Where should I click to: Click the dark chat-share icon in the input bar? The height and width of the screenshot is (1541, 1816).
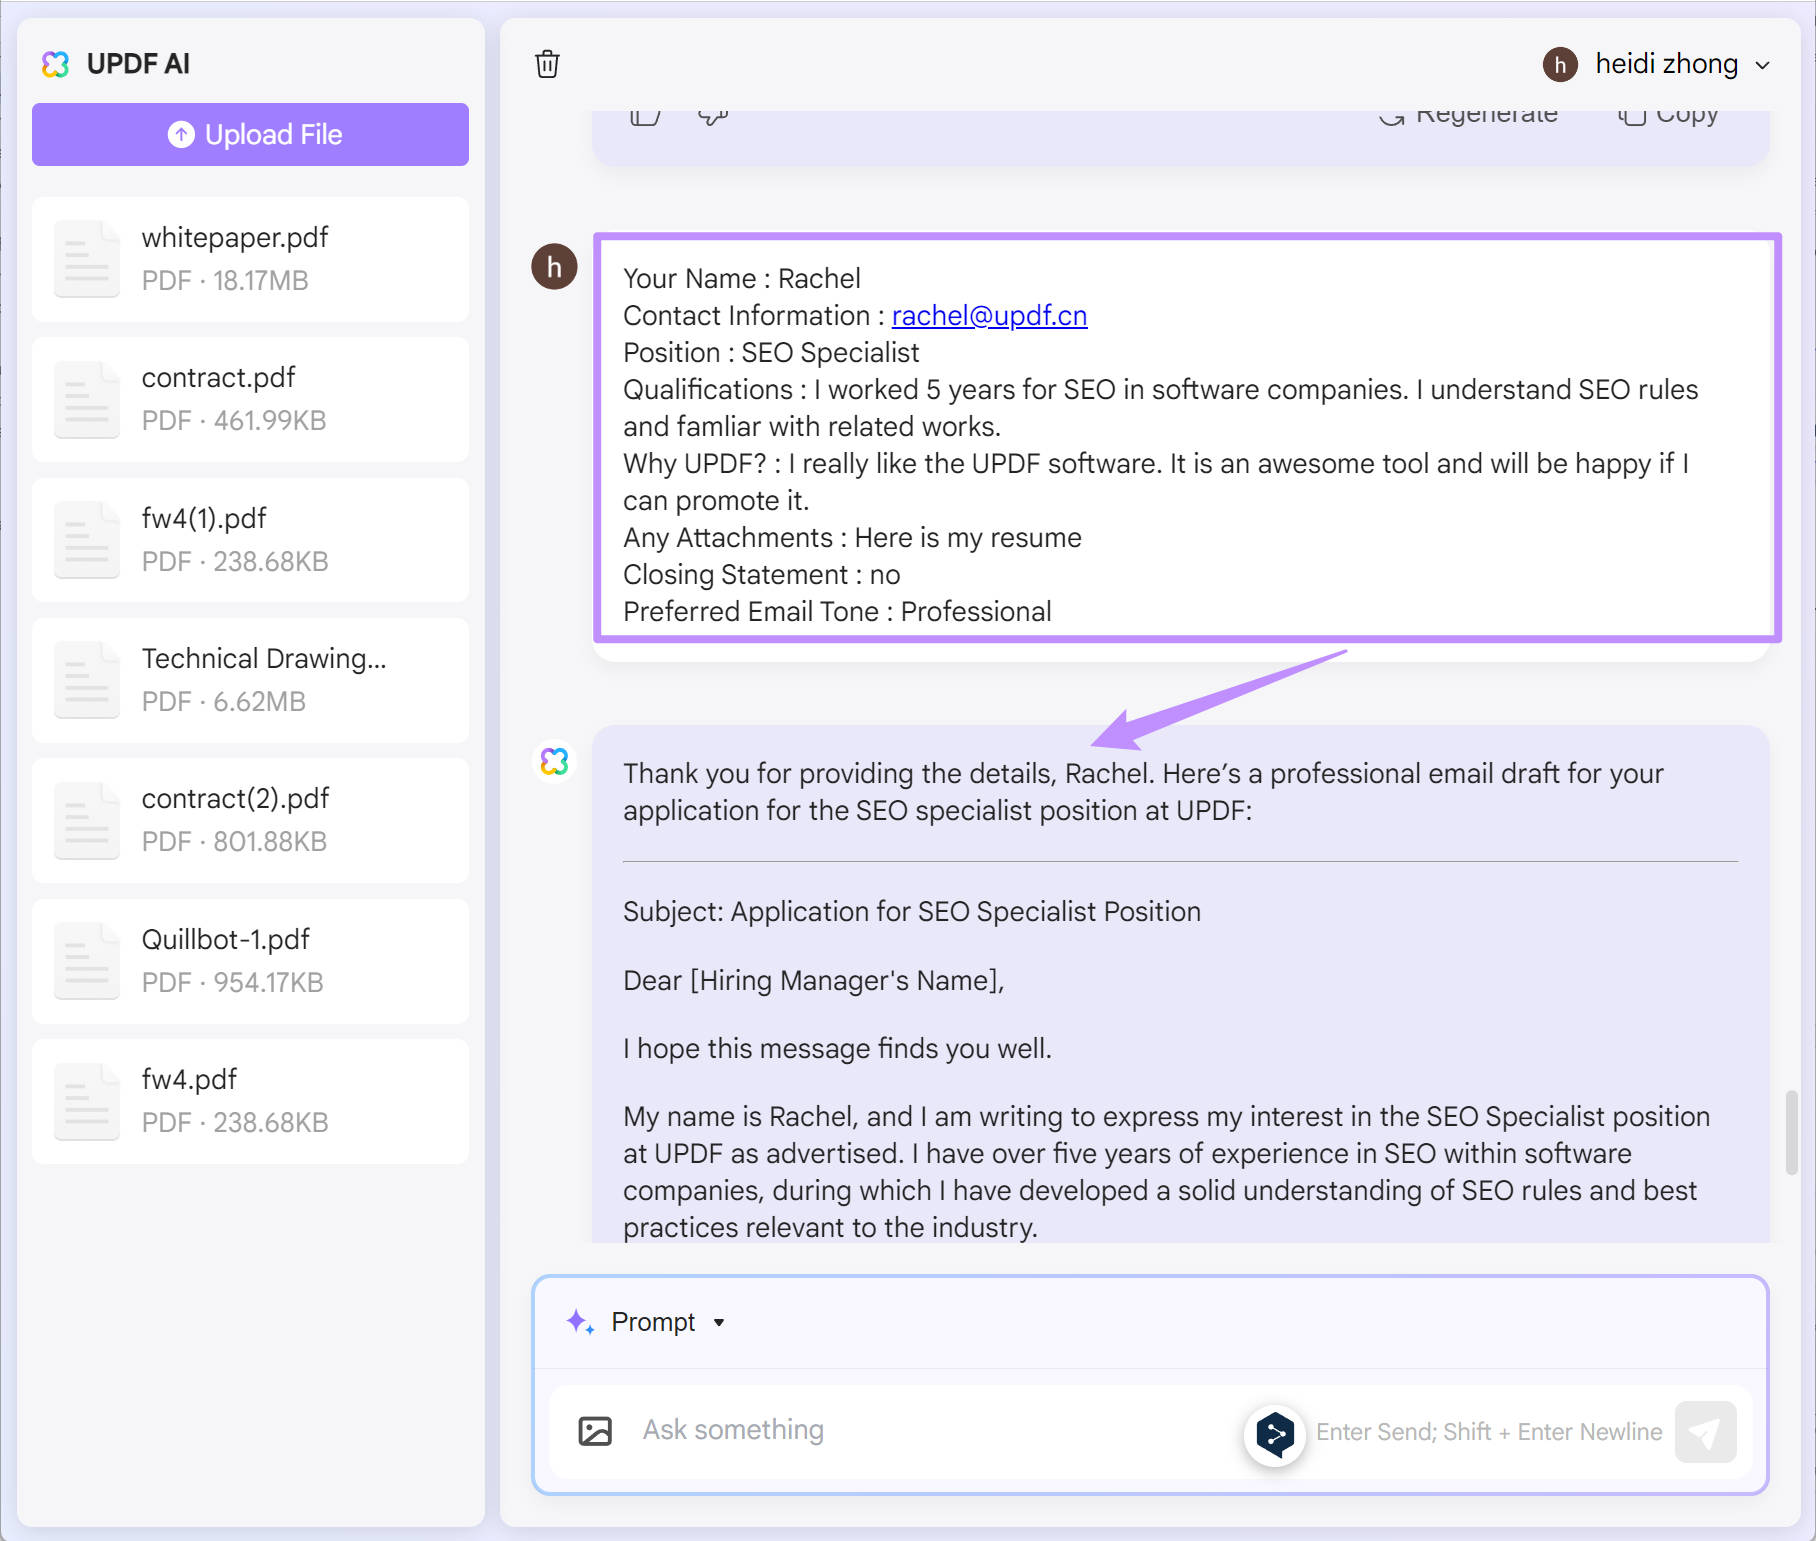(1275, 1432)
